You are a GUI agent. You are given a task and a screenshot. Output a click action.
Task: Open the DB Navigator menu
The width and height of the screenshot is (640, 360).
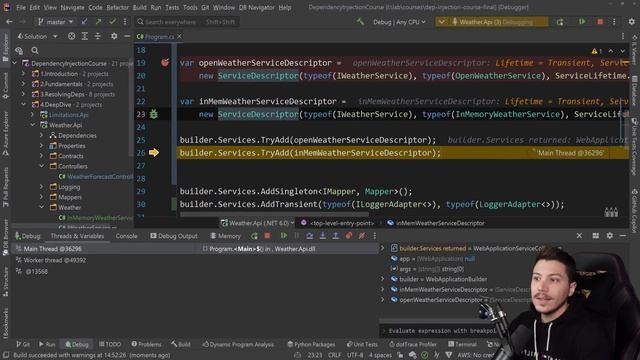[256, 7]
